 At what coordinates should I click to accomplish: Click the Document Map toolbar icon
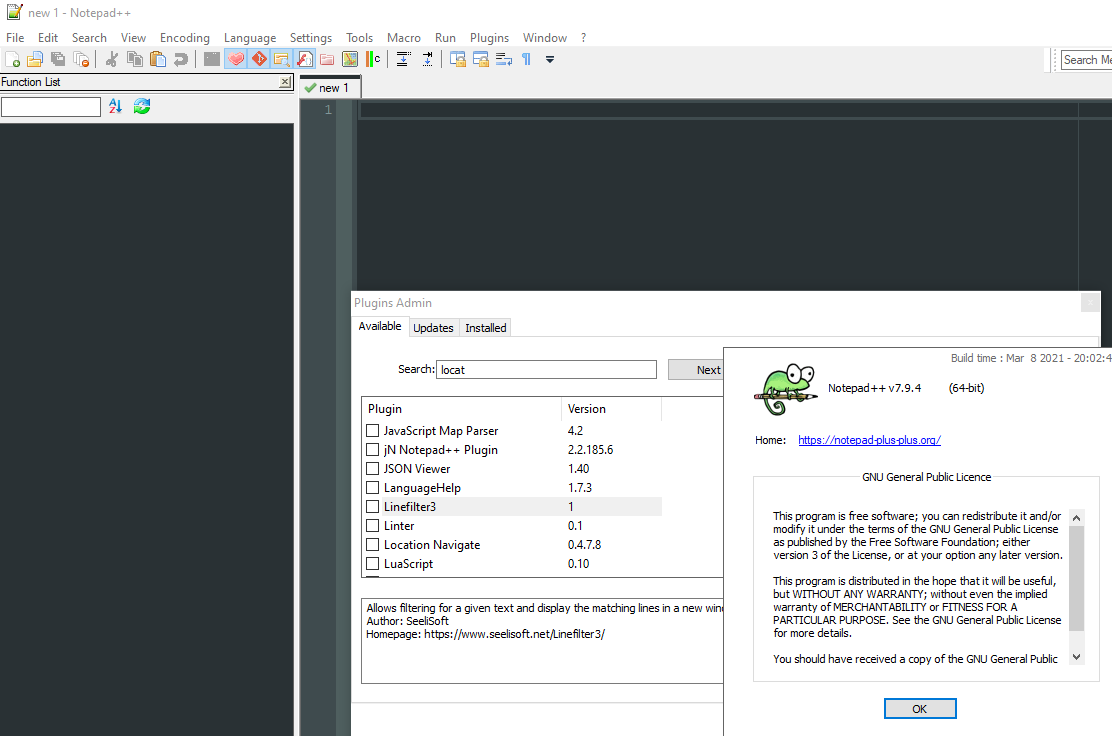pos(350,60)
